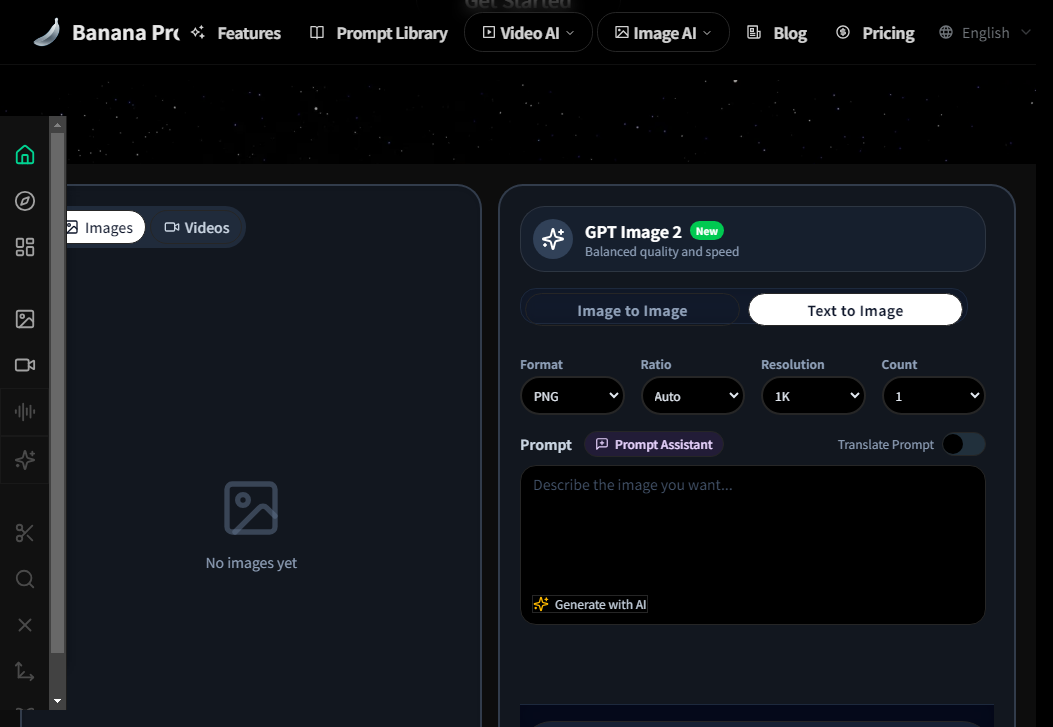Click the Balanced quality and speed text
Screen dimensions: 1053x727
661,252
